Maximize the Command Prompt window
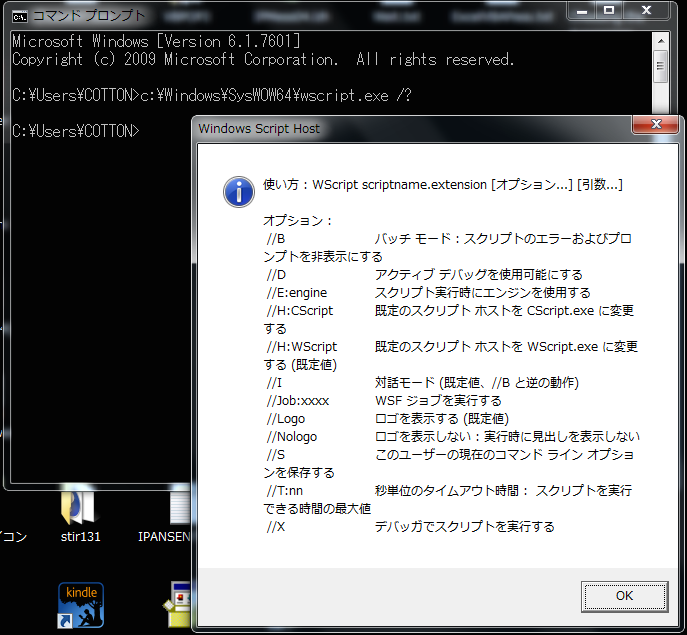Screen dimensions: 687x635 [x=609, y=11]
